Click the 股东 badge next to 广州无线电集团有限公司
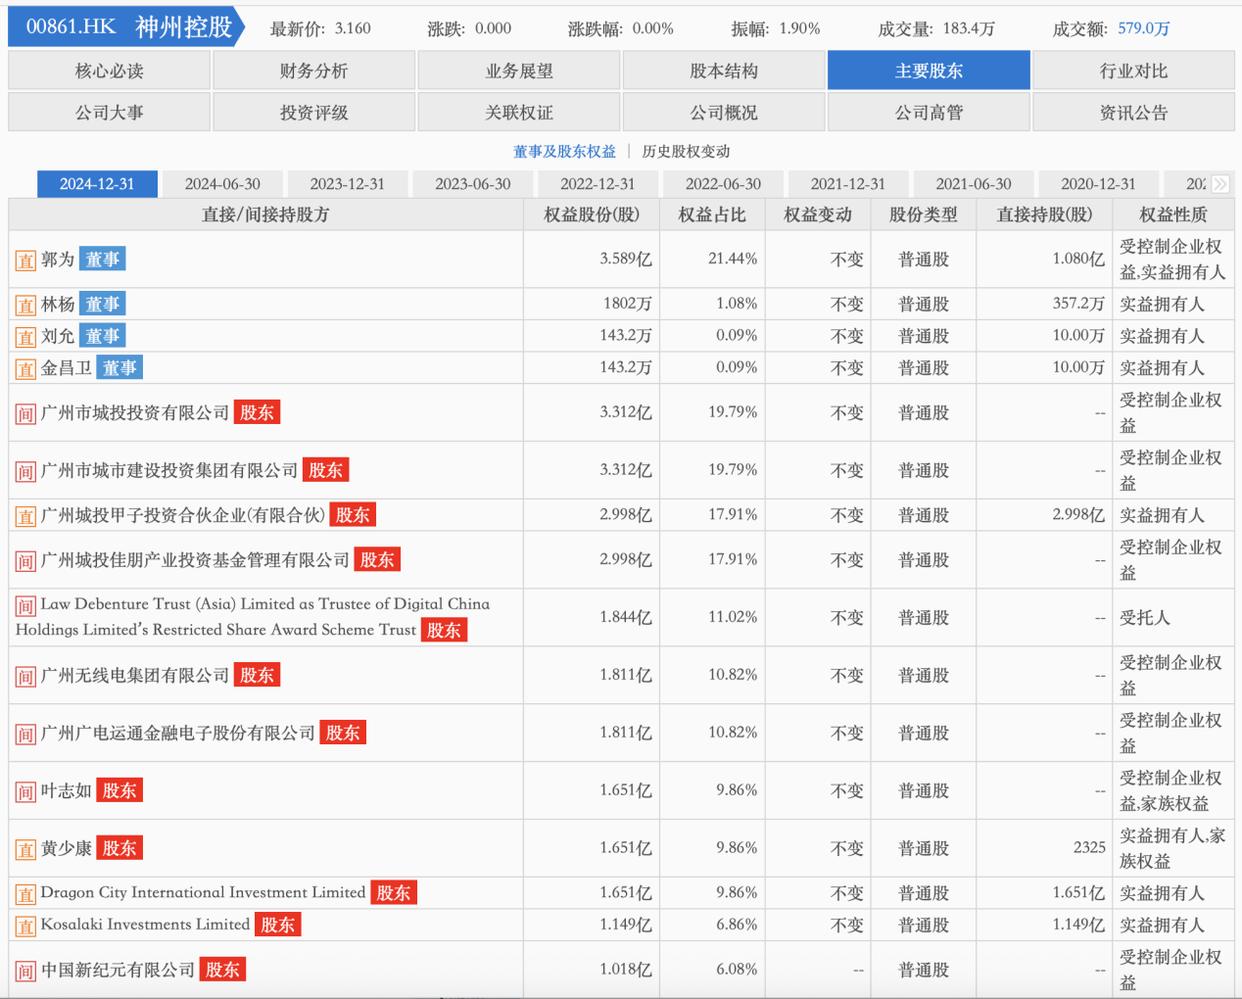This screenshot has height=999, width=1242. [257, 676]
